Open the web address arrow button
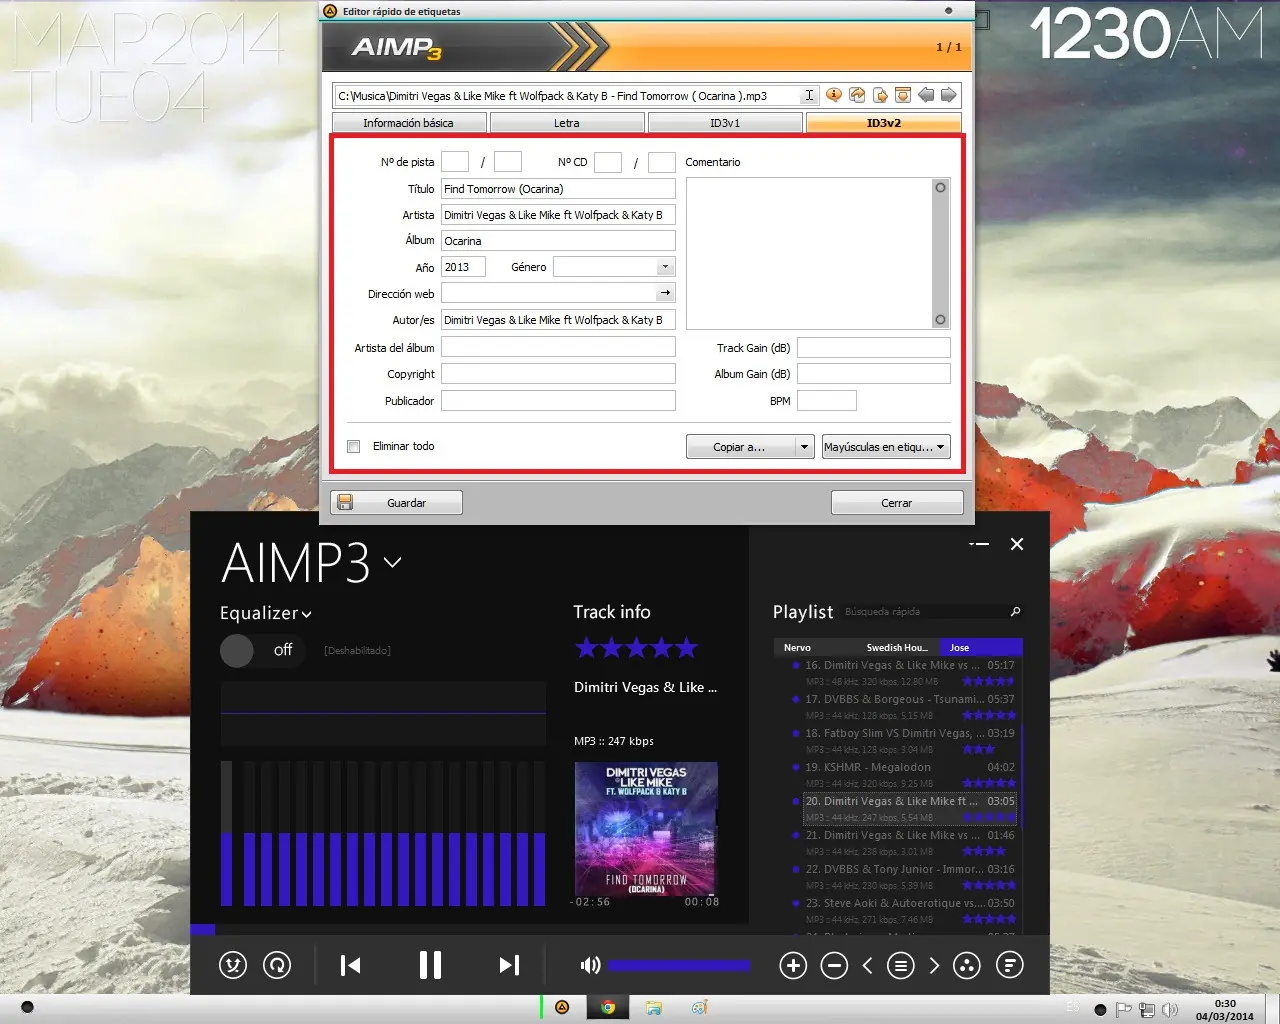This screenshot has width=1280, height=1024. click(x=665, y=293)
